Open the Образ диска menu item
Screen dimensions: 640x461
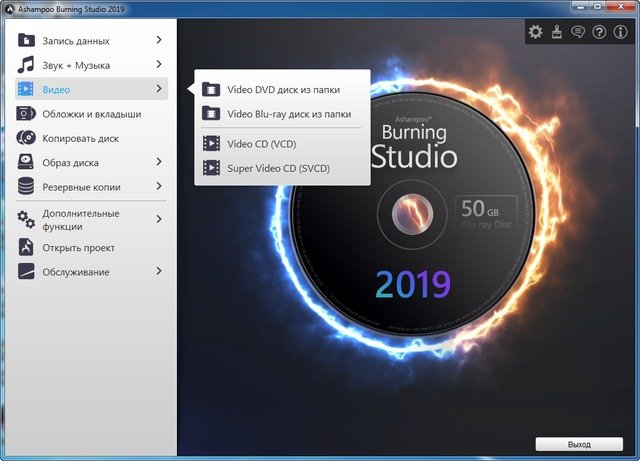pos(91,162)
